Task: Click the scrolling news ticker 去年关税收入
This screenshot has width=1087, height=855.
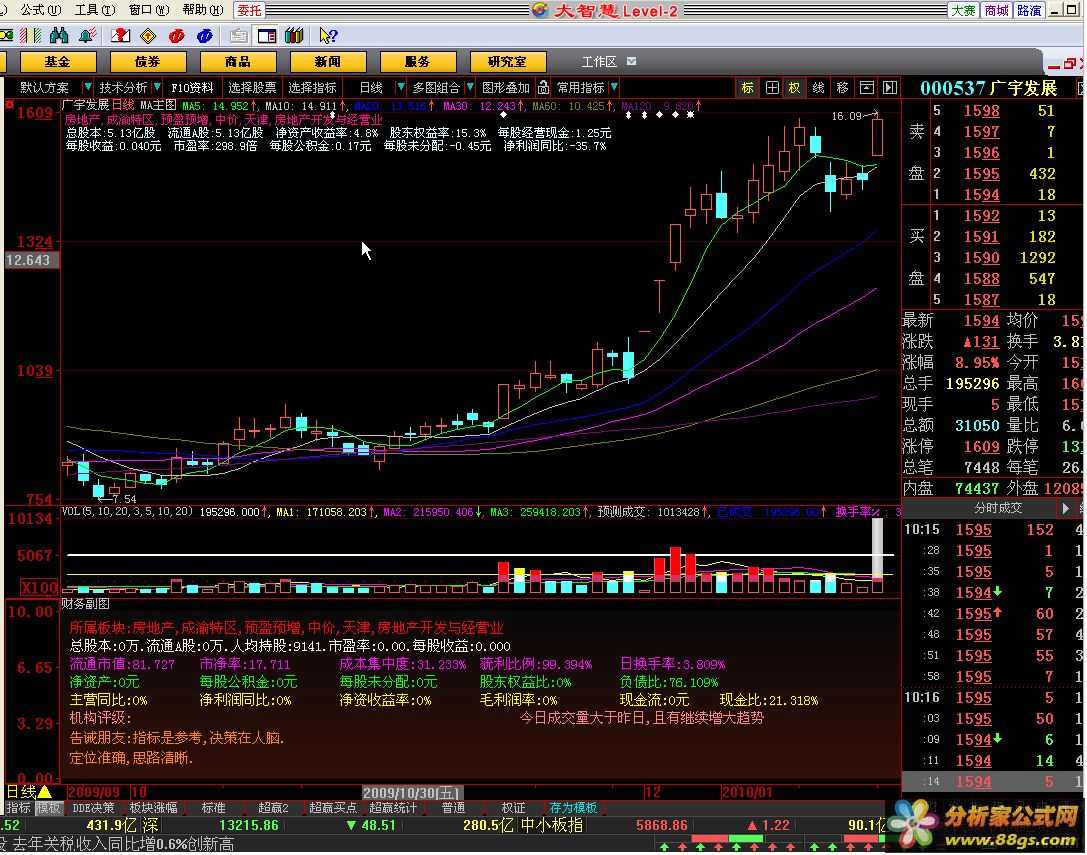Action: 123,844
